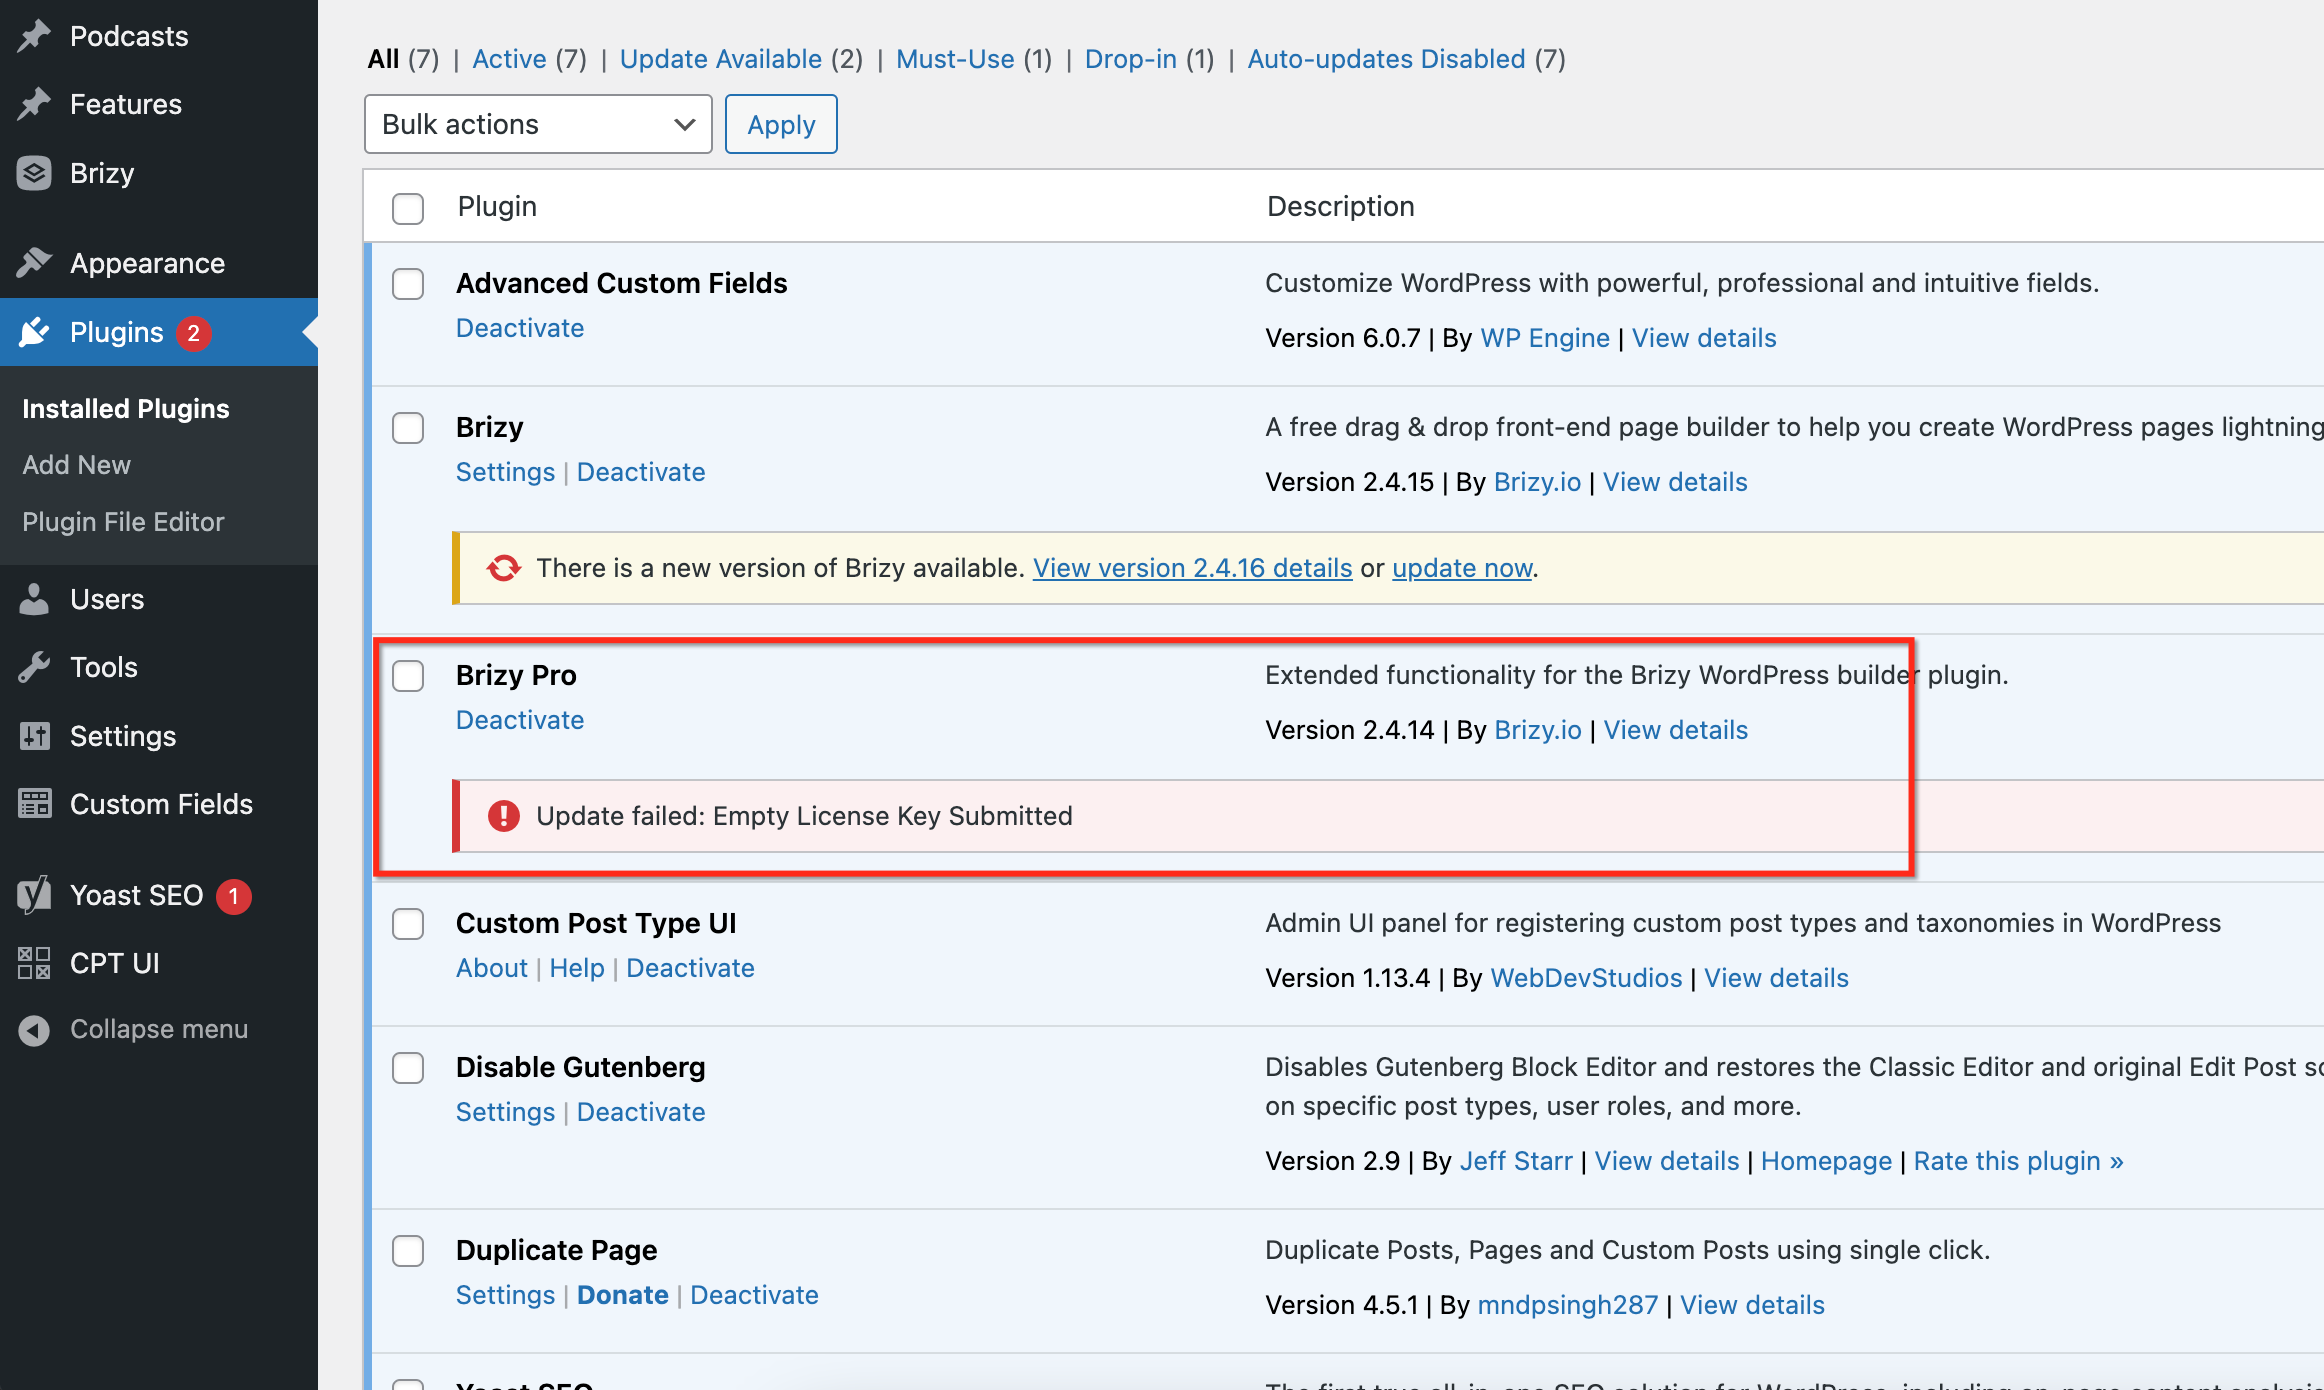Click the Features pin icon

coord(34,104)
